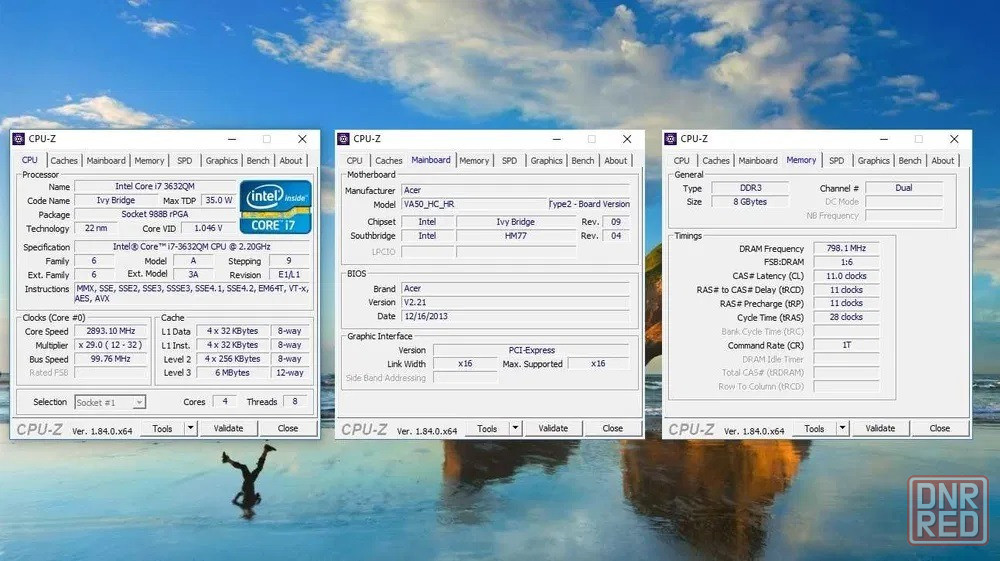Click the Command Rate value 1T
The width and height of the screenshot is (1000, 561).
846,345
